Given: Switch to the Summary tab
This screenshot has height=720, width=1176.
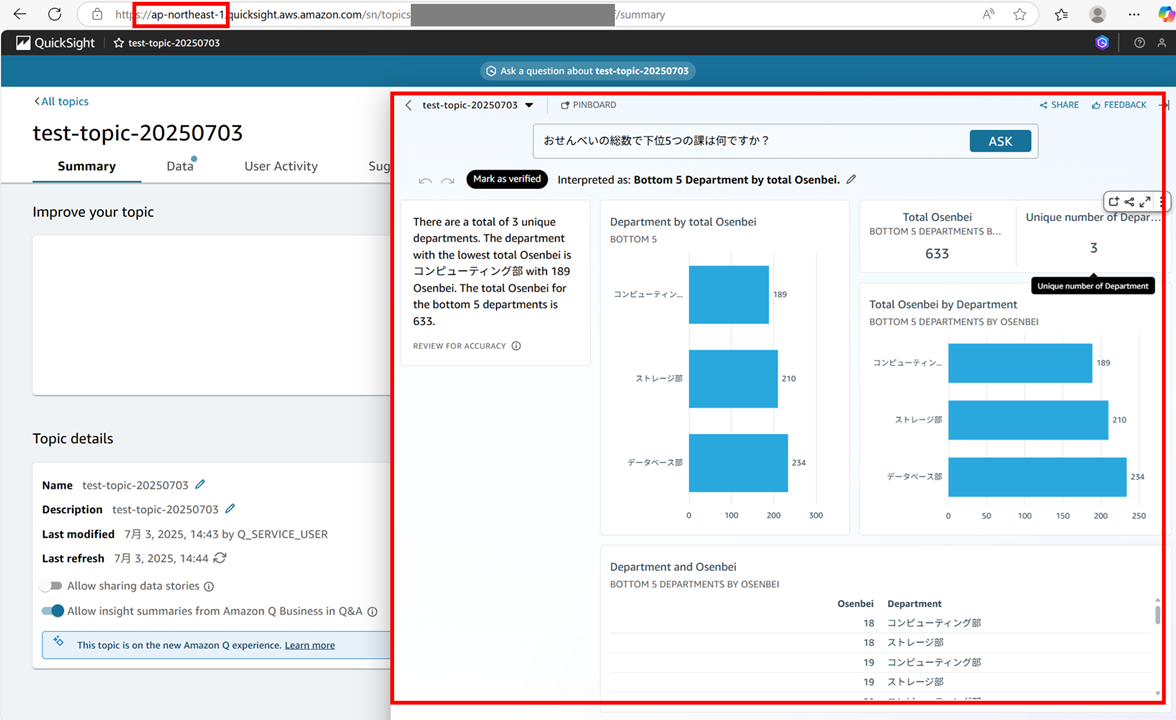Looking at the screenshot, I should pos(87,166).
